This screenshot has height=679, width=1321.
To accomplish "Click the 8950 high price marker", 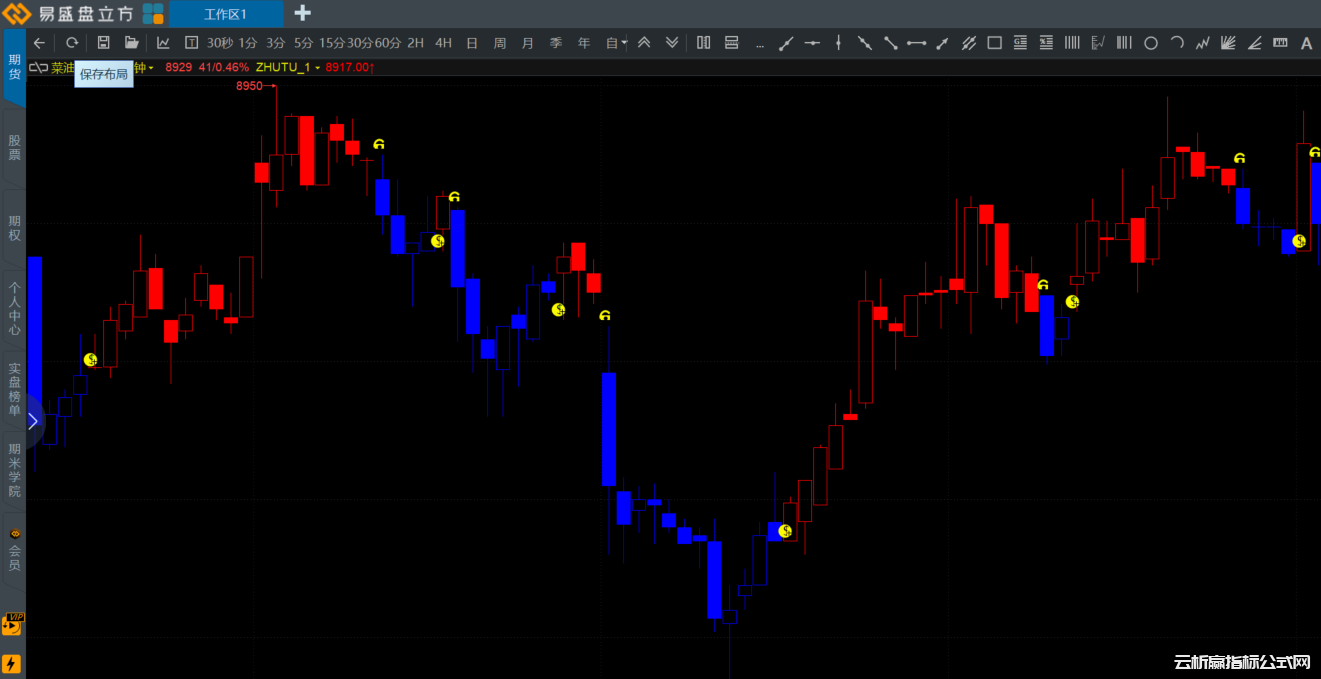I will (249, 86).
